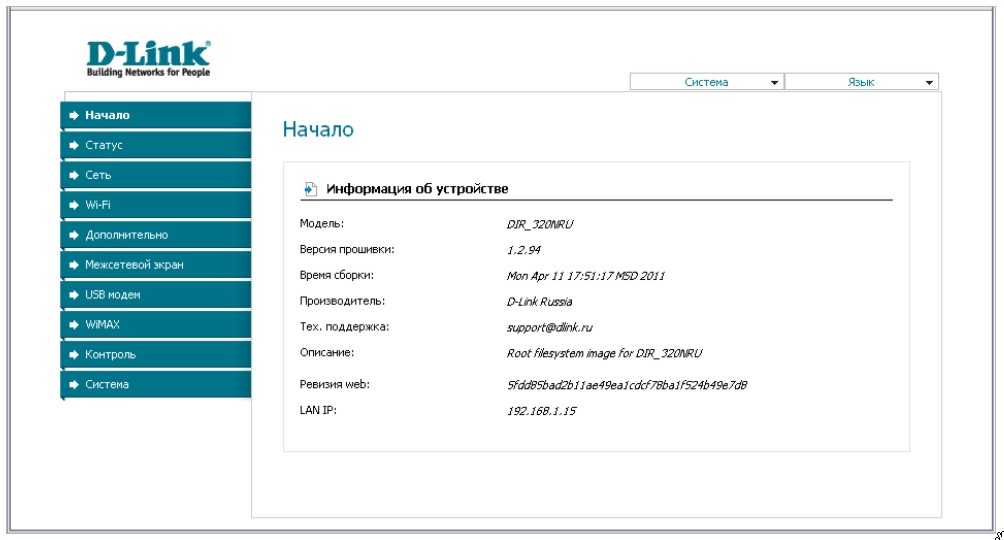Viewport: 1004px width, 540px height.
Task: Open the Сеть menu item
Action: (x=156, y=175)
